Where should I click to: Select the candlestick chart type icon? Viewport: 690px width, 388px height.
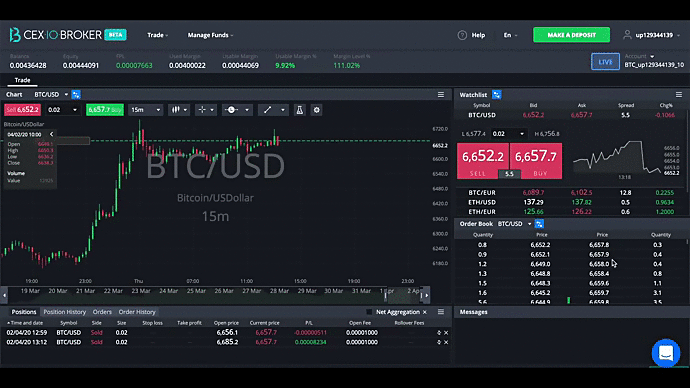(x=176, y=110)
